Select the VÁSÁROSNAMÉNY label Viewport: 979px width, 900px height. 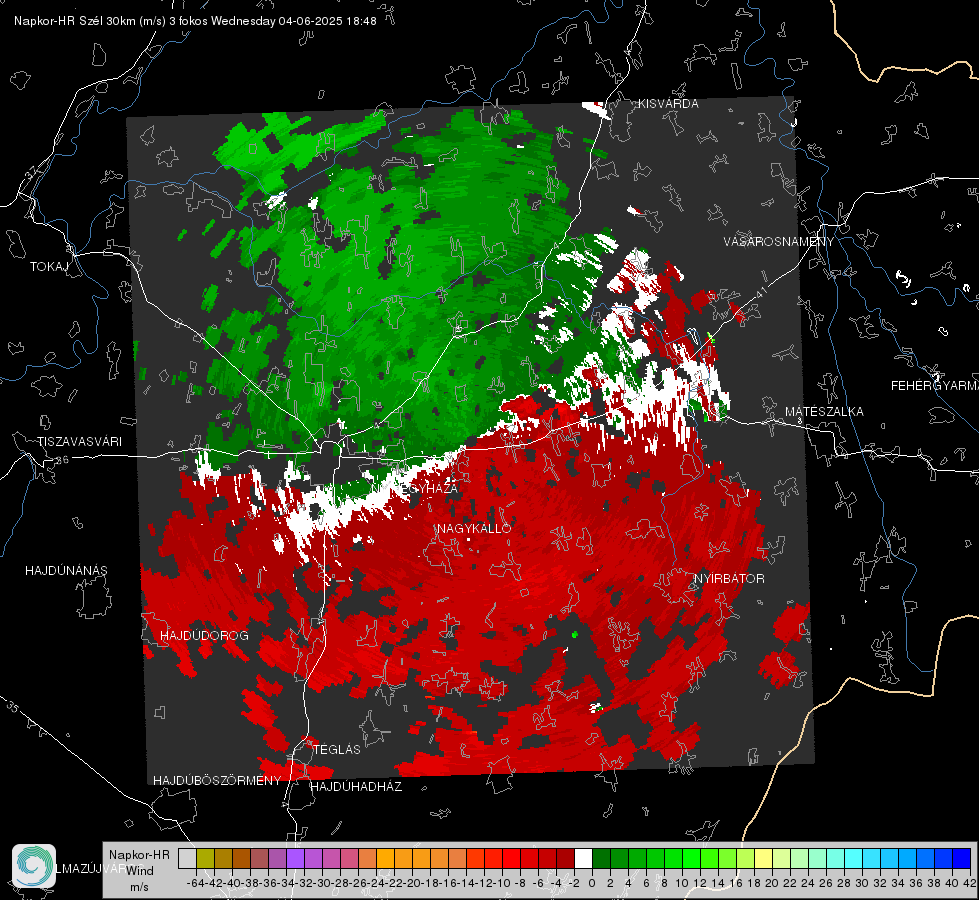779,242
